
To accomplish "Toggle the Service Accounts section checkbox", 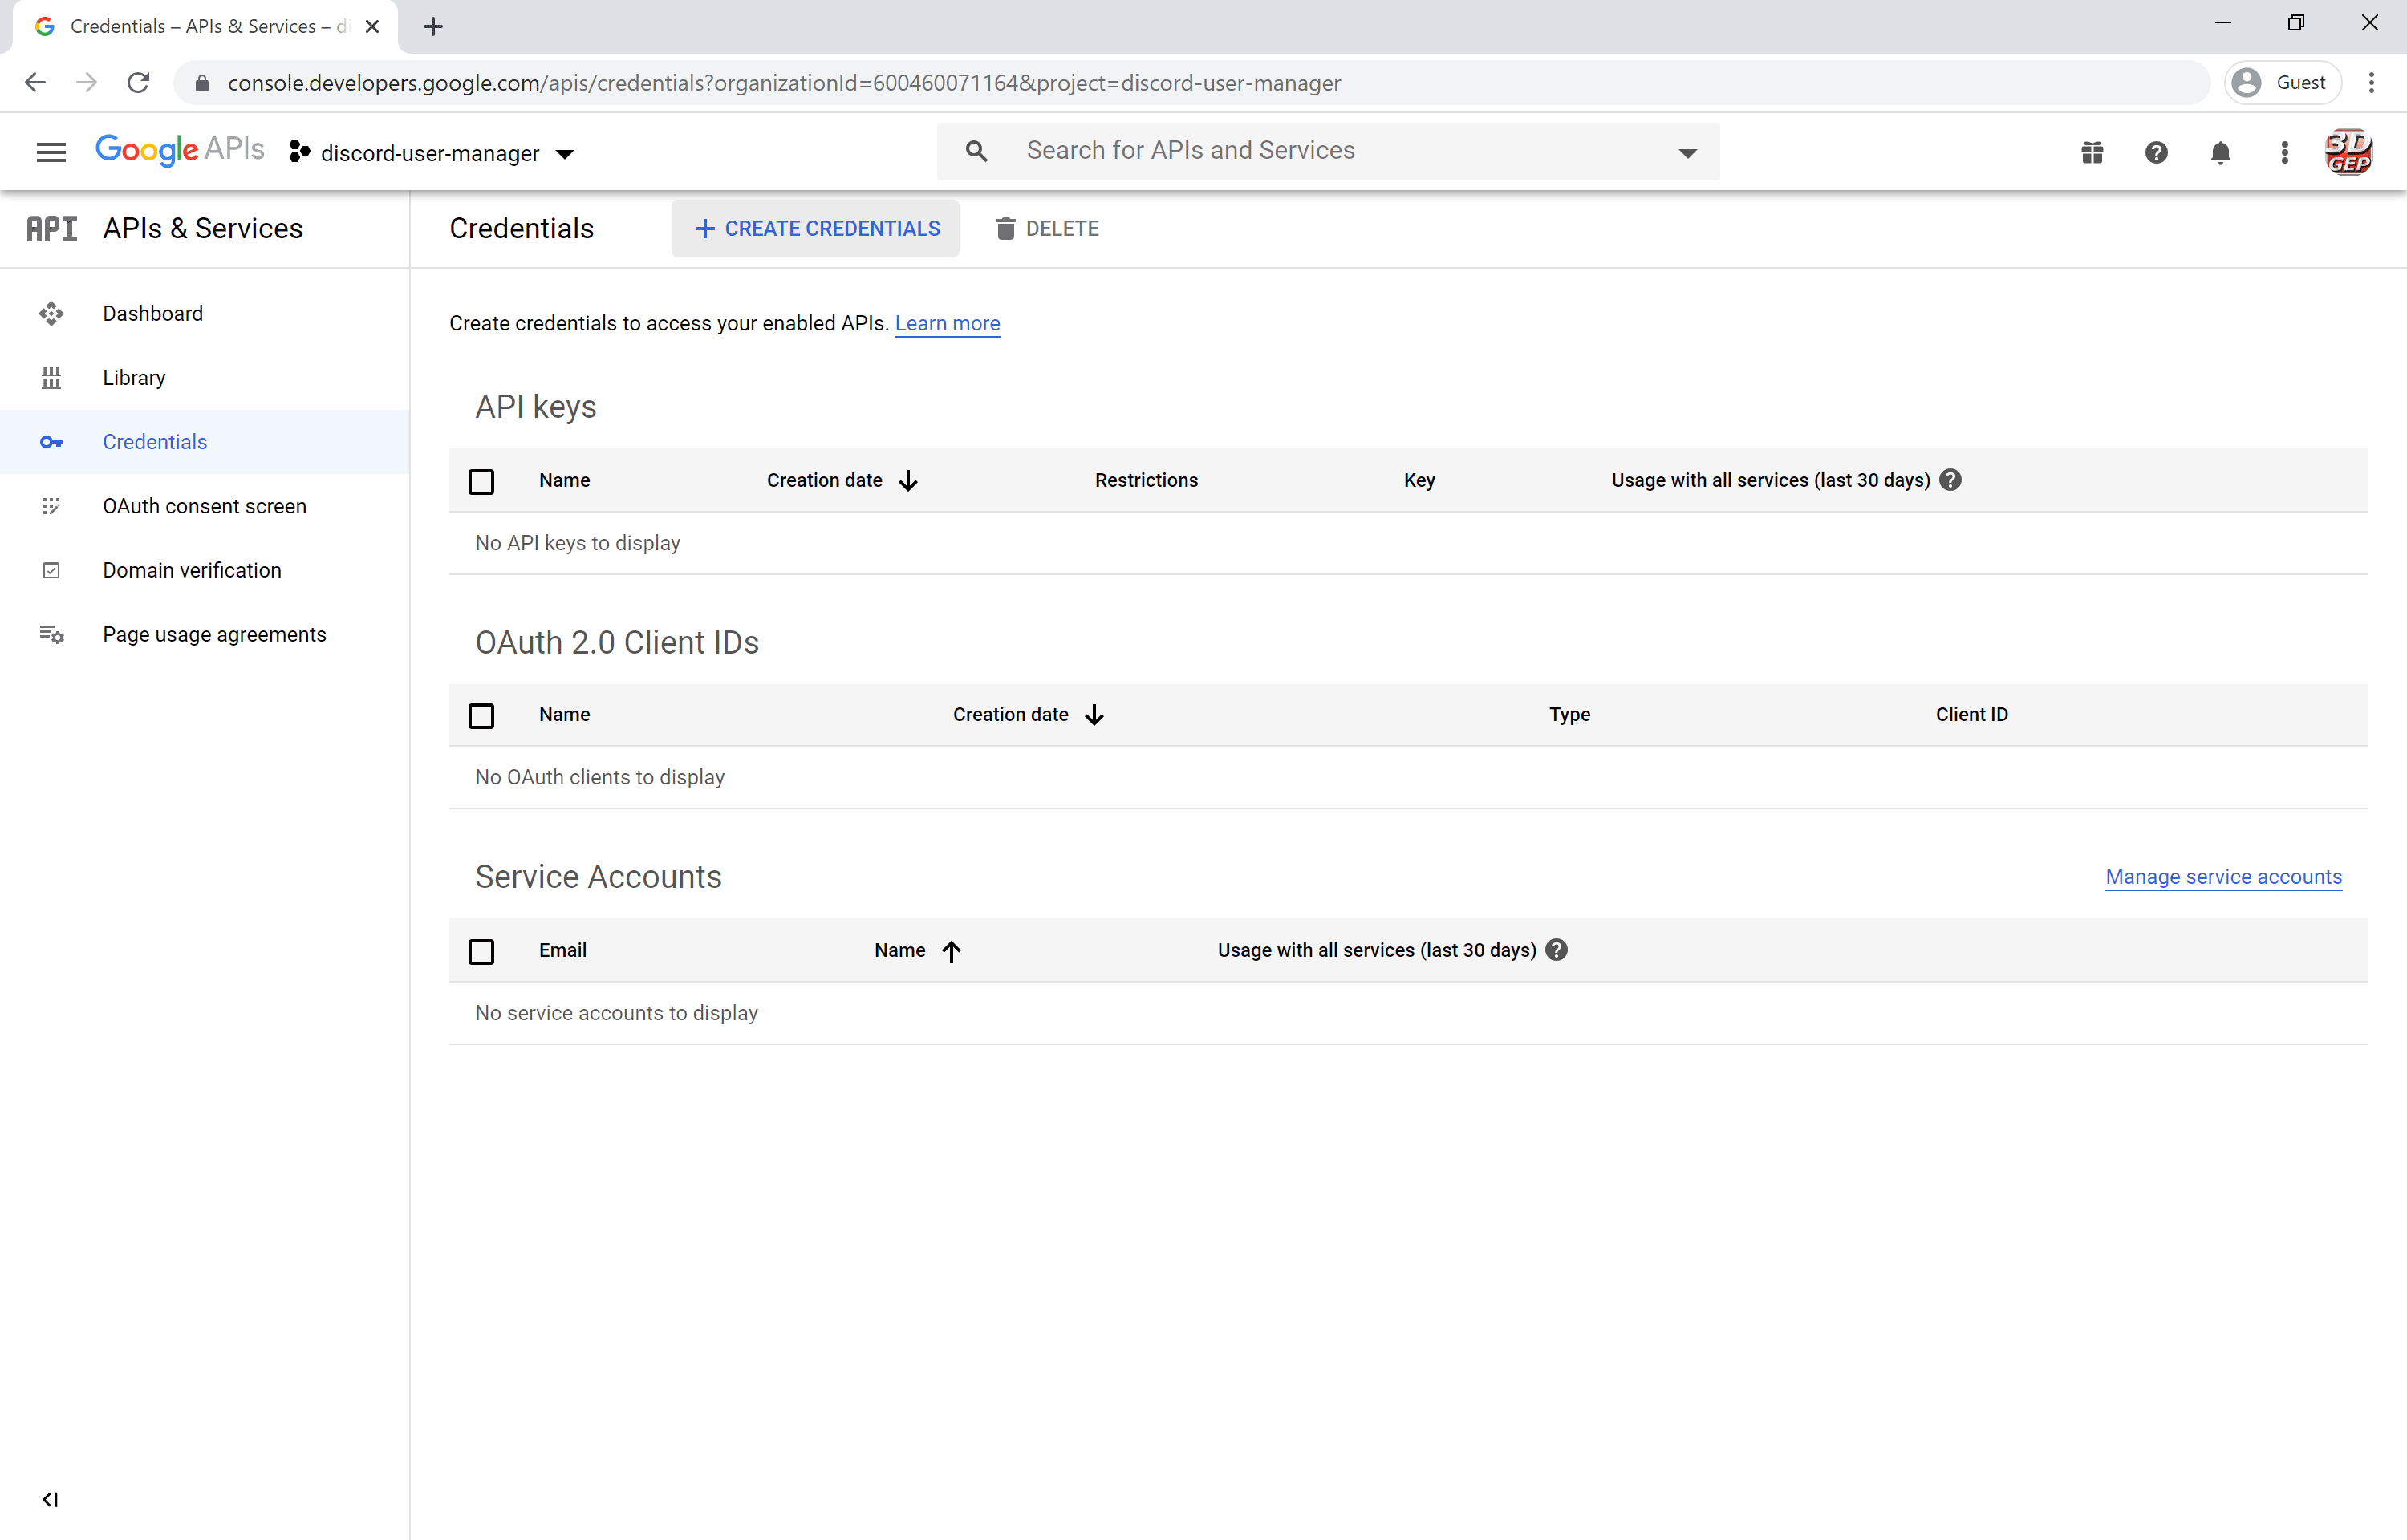I will 482,949.
